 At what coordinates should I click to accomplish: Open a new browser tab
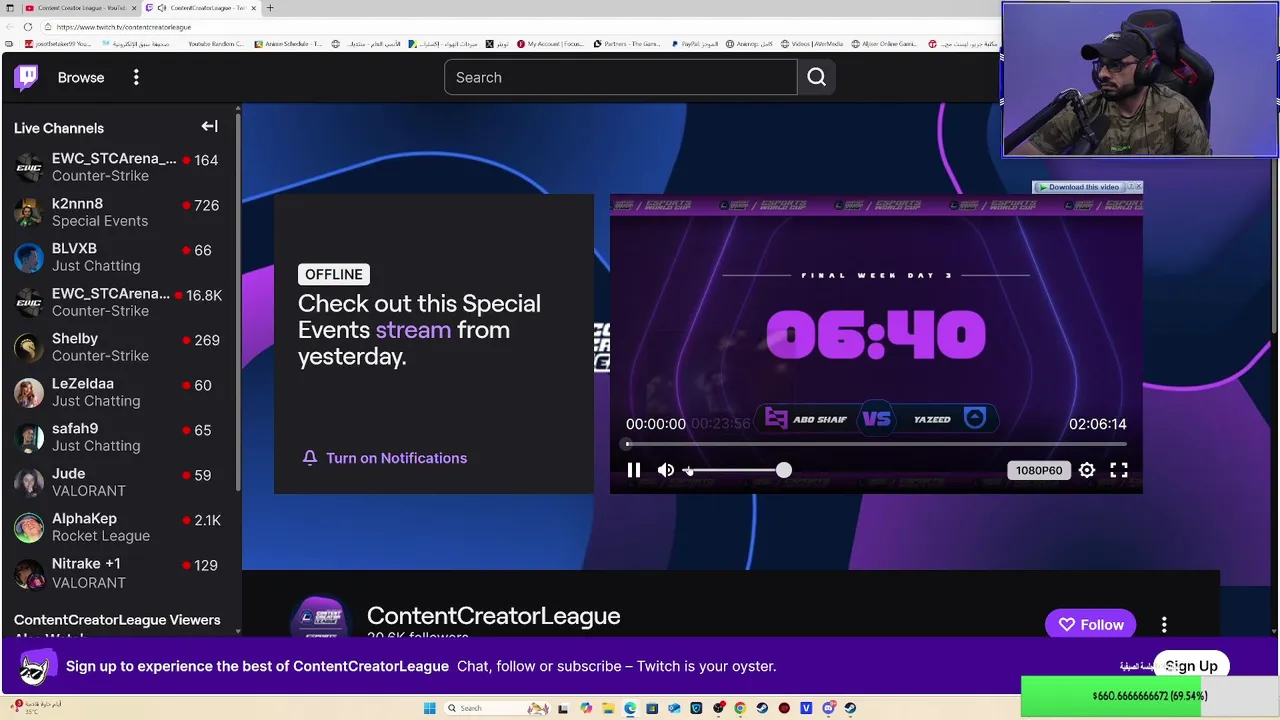269,8
